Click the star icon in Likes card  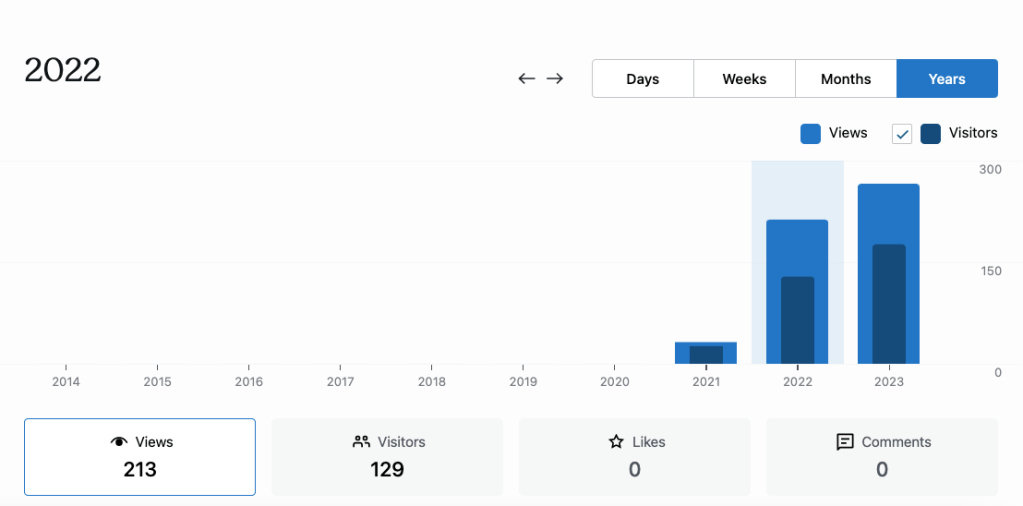616,442
